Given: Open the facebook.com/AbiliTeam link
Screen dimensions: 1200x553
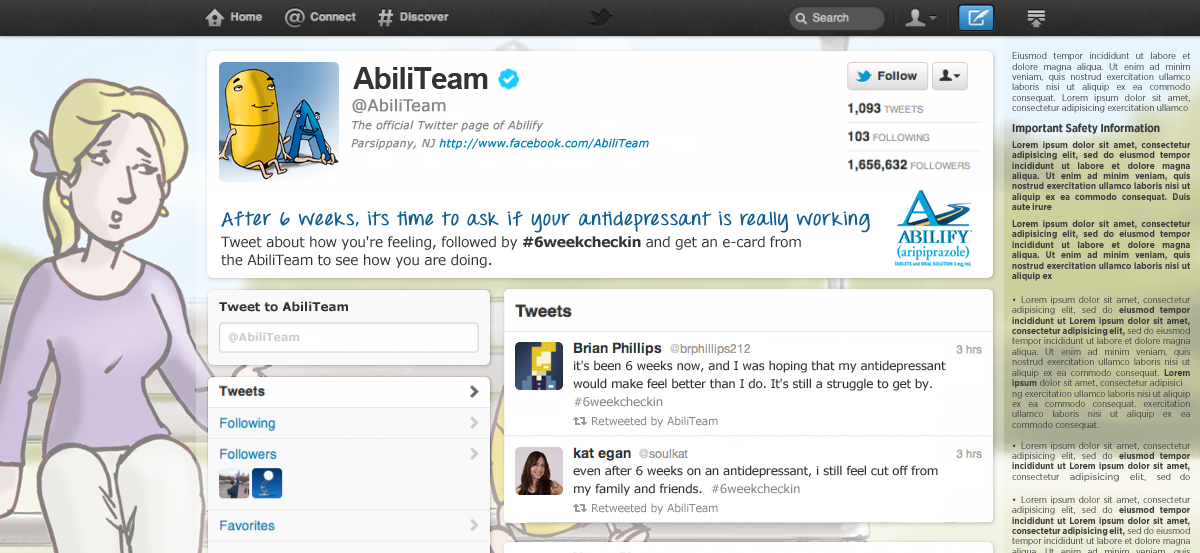Looking at the screenshot, I should [544, 143].
